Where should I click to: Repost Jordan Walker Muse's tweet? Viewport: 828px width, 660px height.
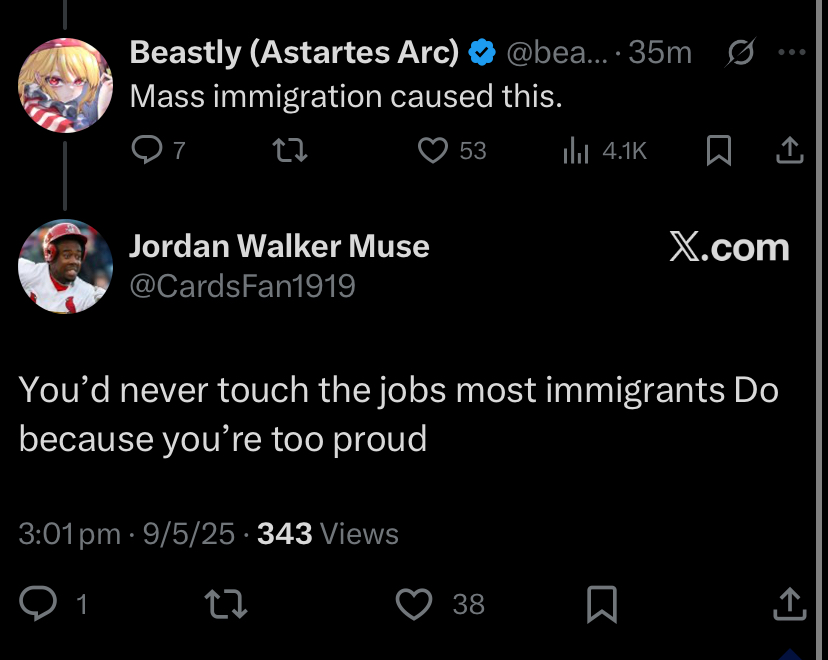pos(225,604)
